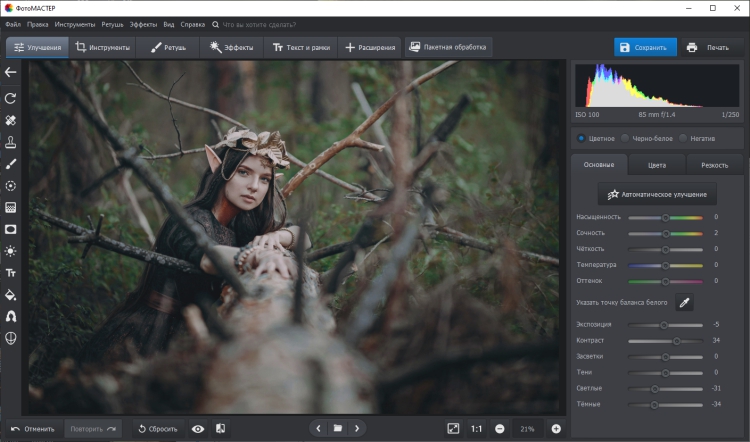Select the Негатив radio option
Screen dimensions: 750x442
682,138
